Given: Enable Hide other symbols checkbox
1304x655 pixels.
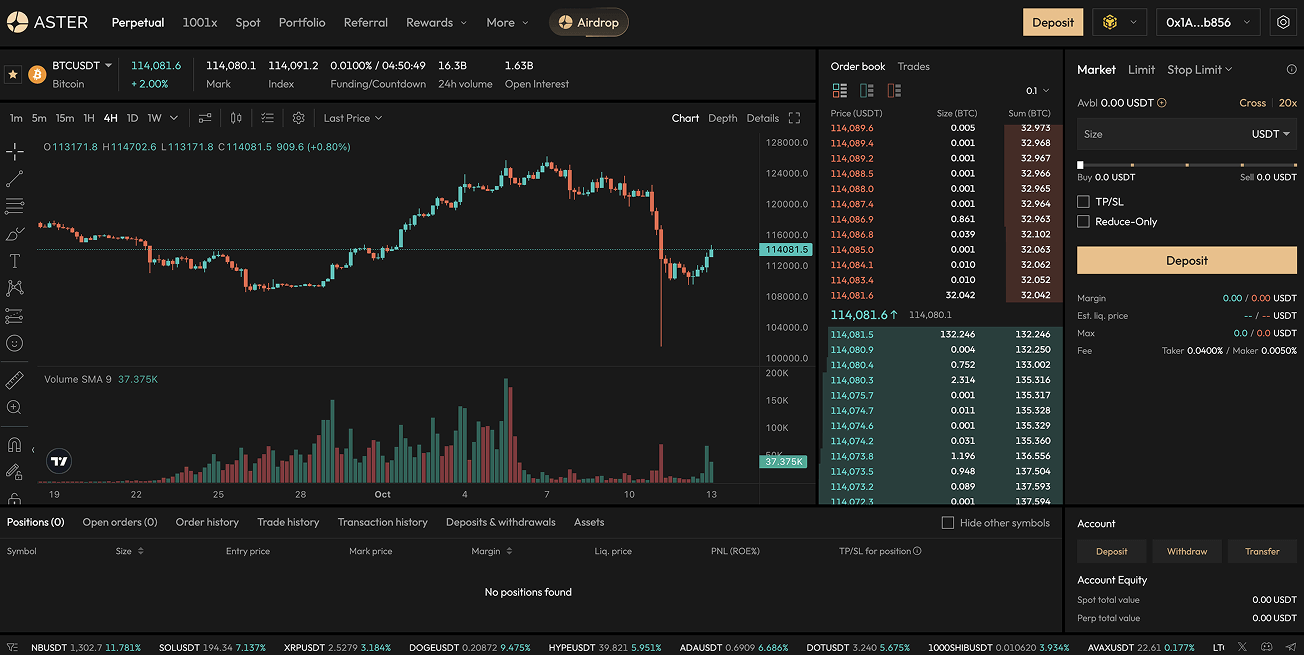Looking at the screenshot, I should pyautogui.click(x=947, y=522).
